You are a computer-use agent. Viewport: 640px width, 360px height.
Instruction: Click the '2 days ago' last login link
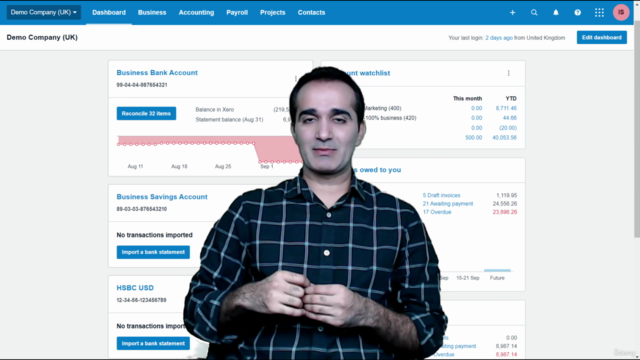(x=499, y=38)
